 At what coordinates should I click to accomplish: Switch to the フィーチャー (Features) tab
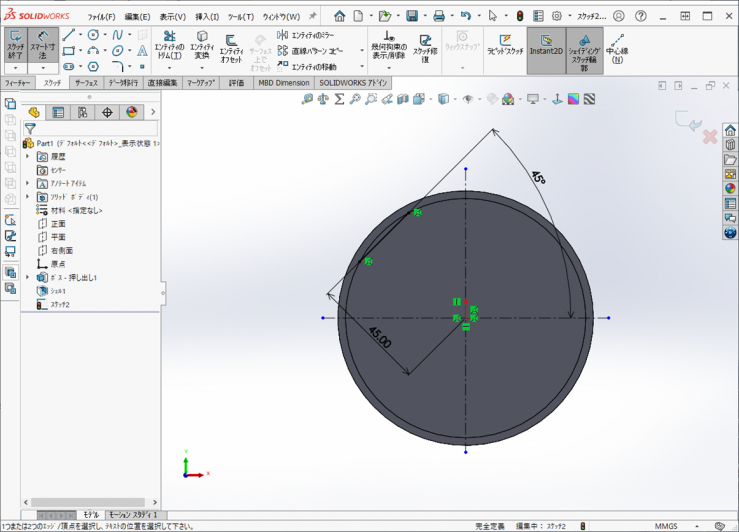coord(17,83)
